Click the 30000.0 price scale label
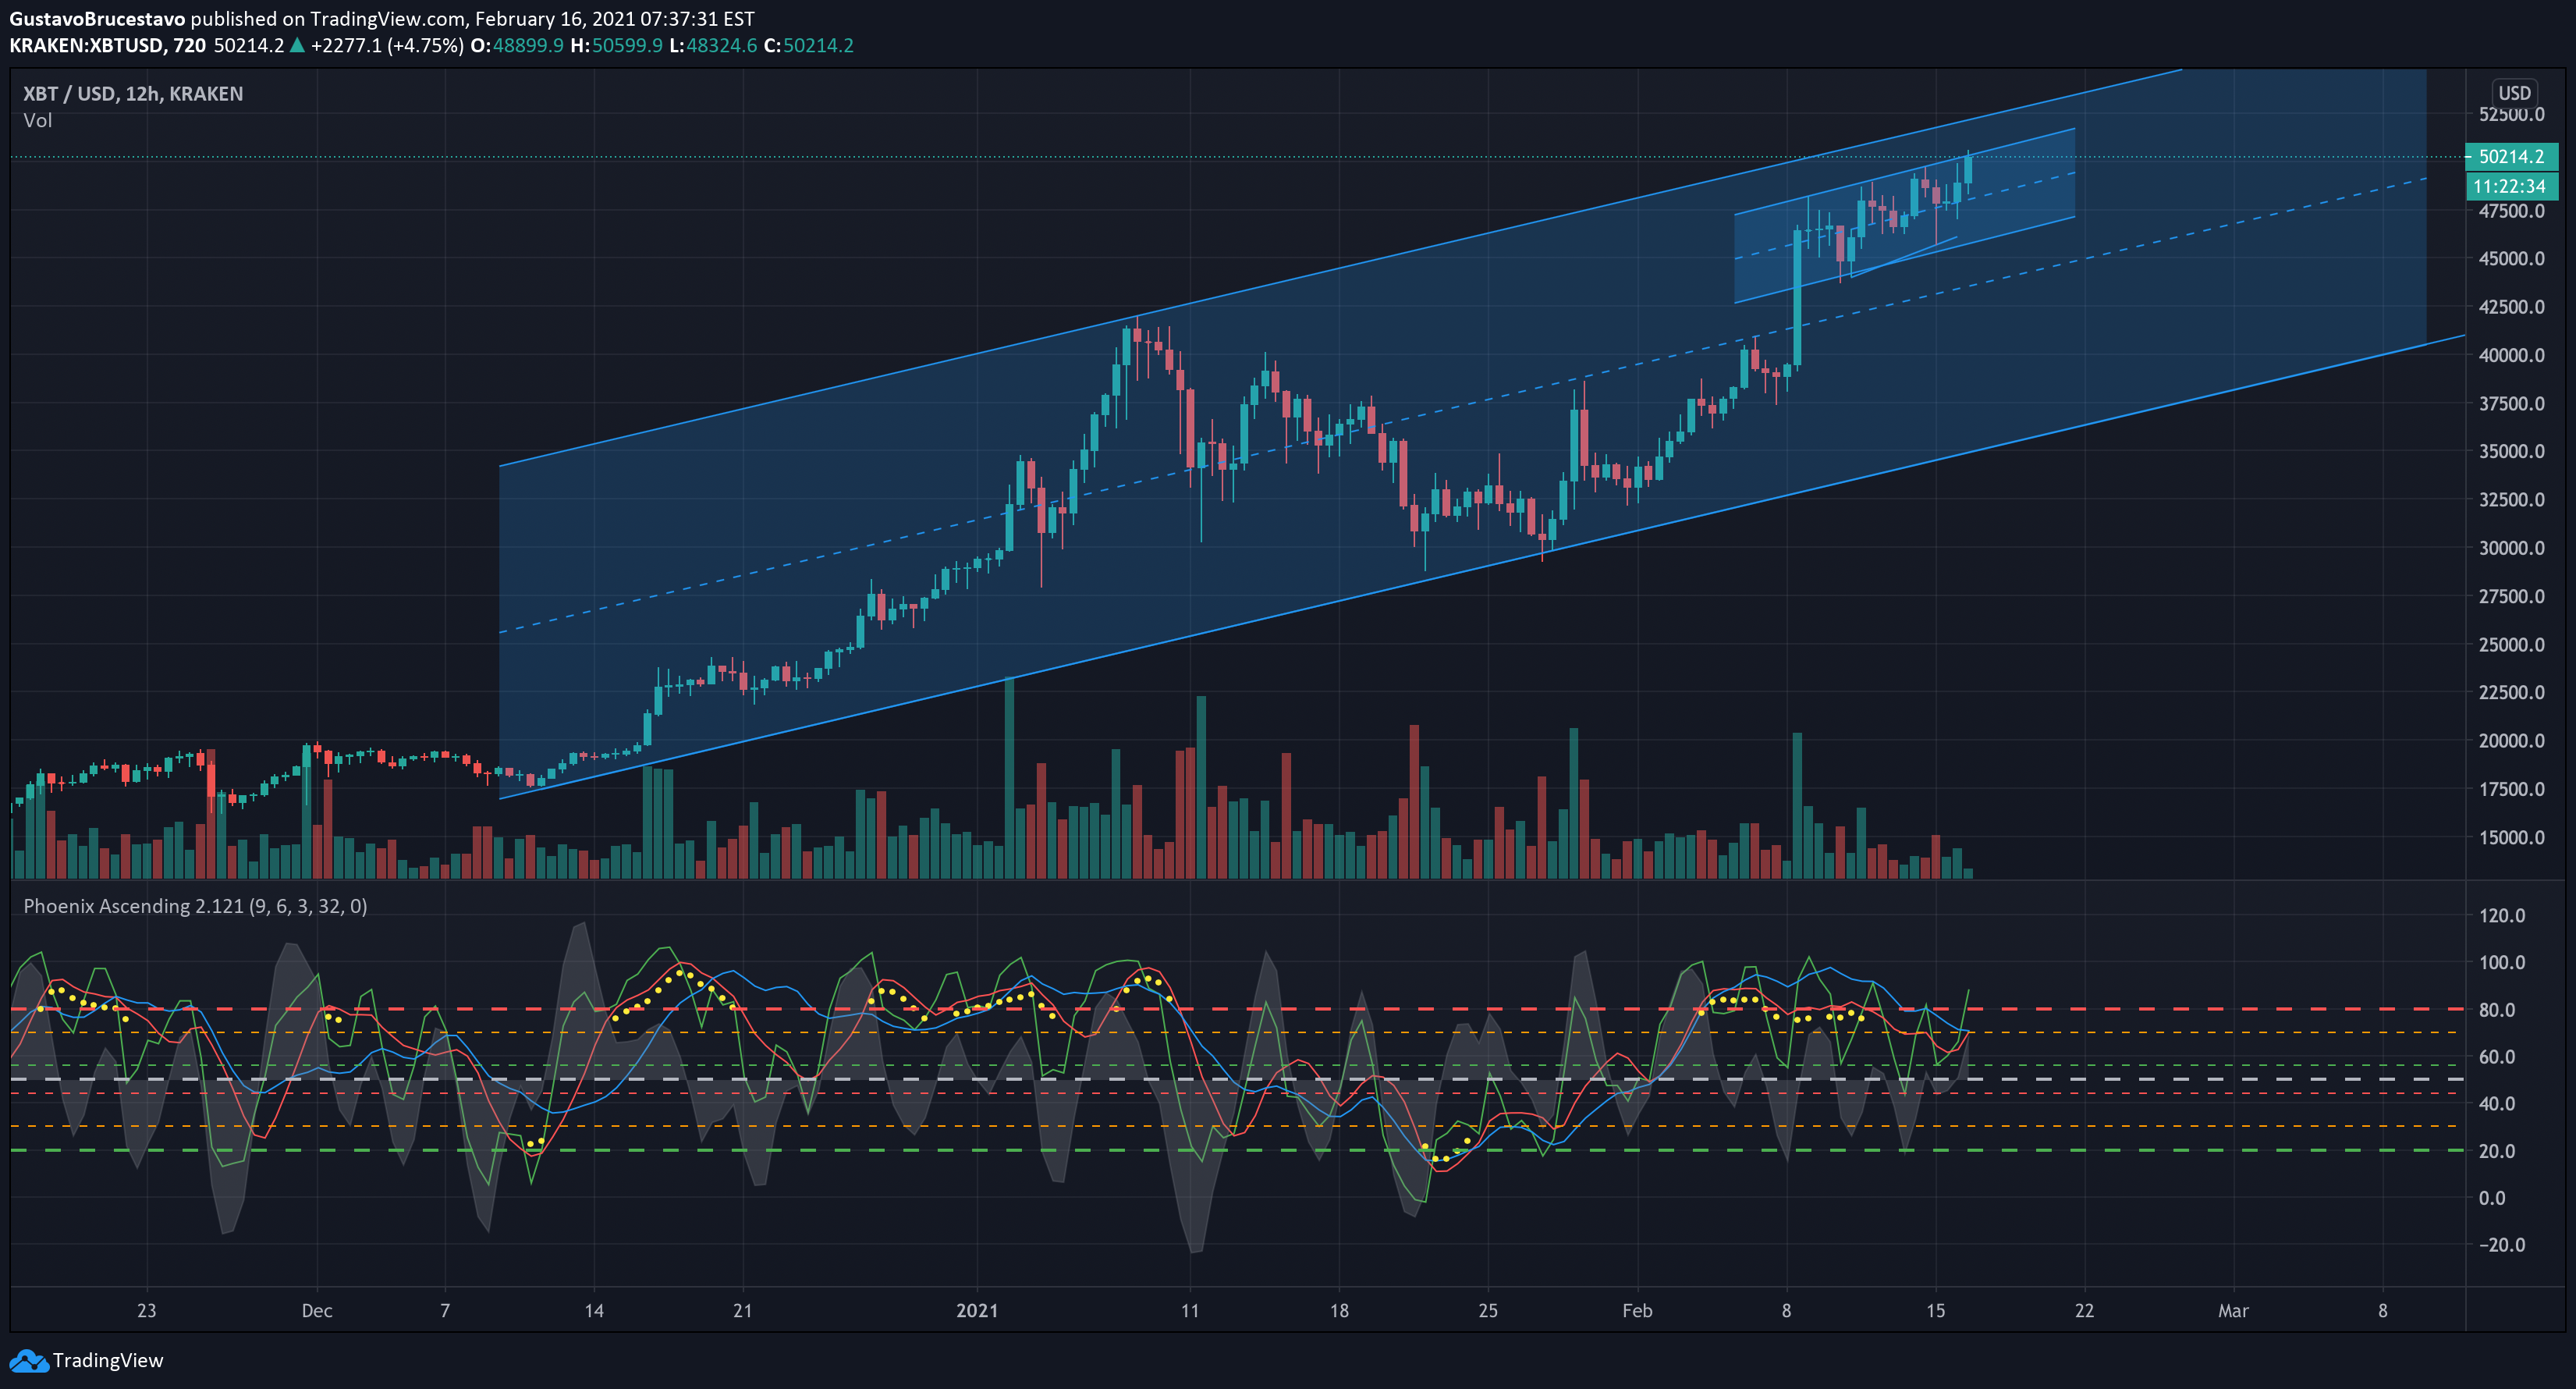2576x1389 pixels. click(2511, 548)
